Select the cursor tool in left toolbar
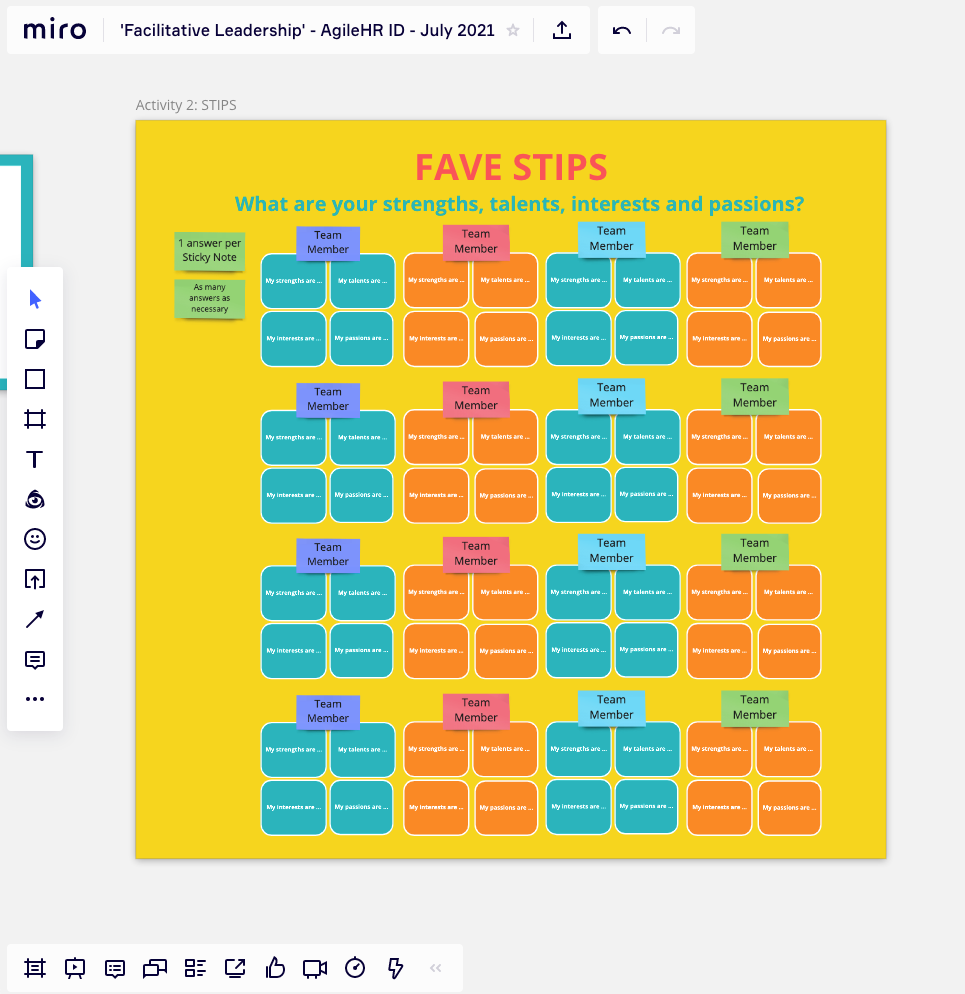Viewport: 965px width, 994px height. [35, 299]
